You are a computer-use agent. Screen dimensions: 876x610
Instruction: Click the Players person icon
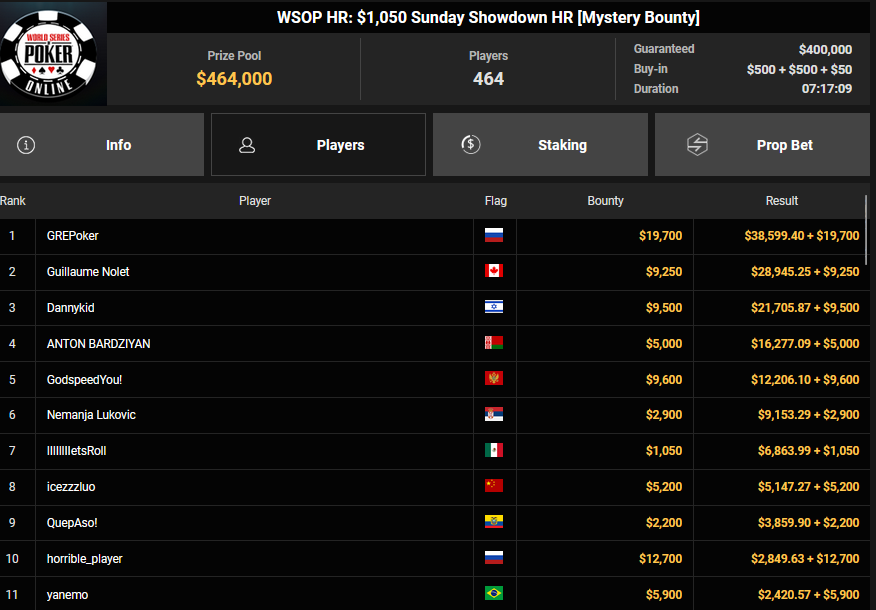[x=247, y=145]
